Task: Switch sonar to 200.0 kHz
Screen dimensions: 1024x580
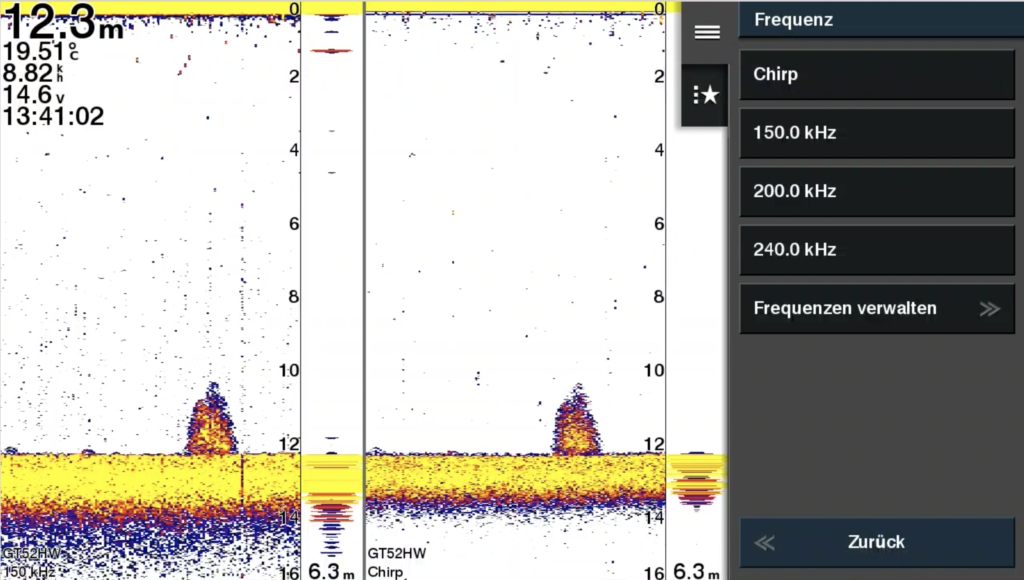Action: coord(876,191)
